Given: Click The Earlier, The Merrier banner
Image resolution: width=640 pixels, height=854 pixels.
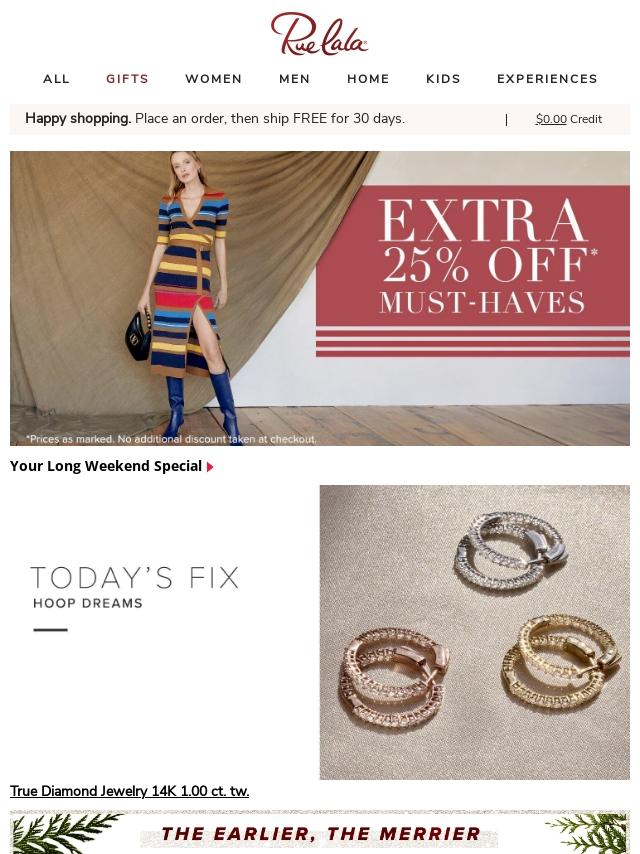Looking at the screenshot, I should tap(320, 832).
